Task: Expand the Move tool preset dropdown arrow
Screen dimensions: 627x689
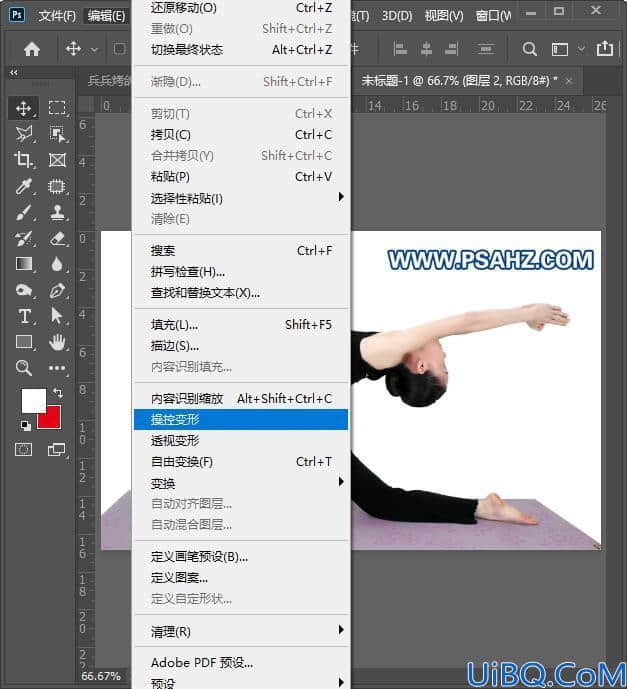Action: click(x=94, y=50)
